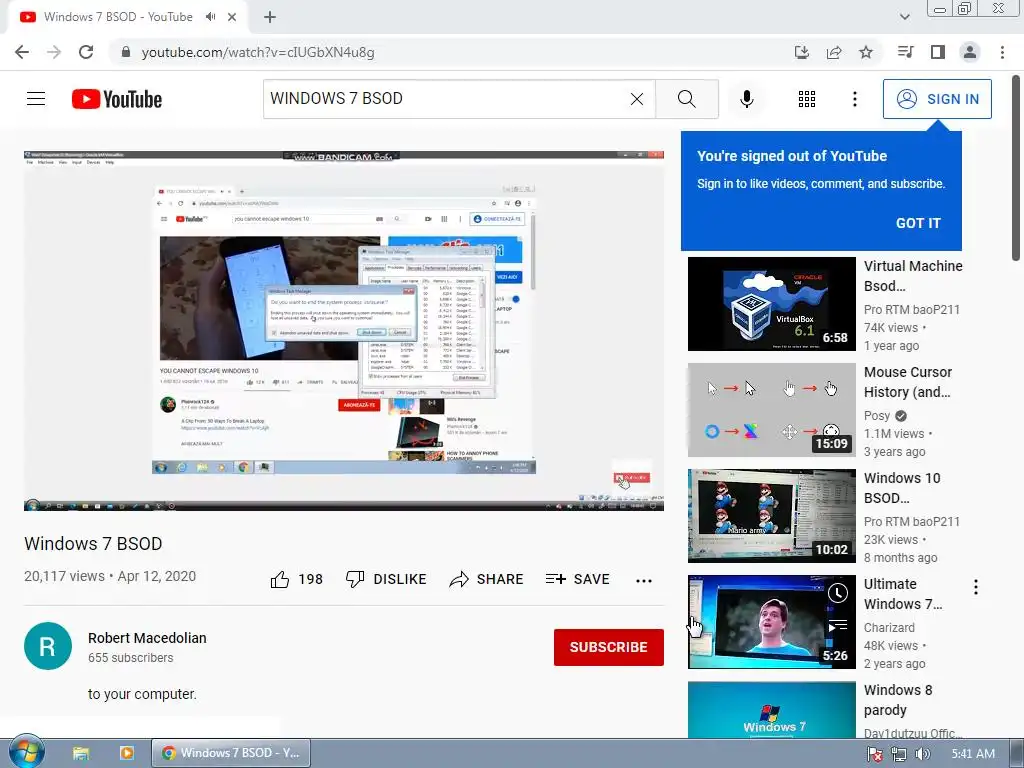
Task: Toggle the Chrome side panel
Action: (x=938, y=52)
